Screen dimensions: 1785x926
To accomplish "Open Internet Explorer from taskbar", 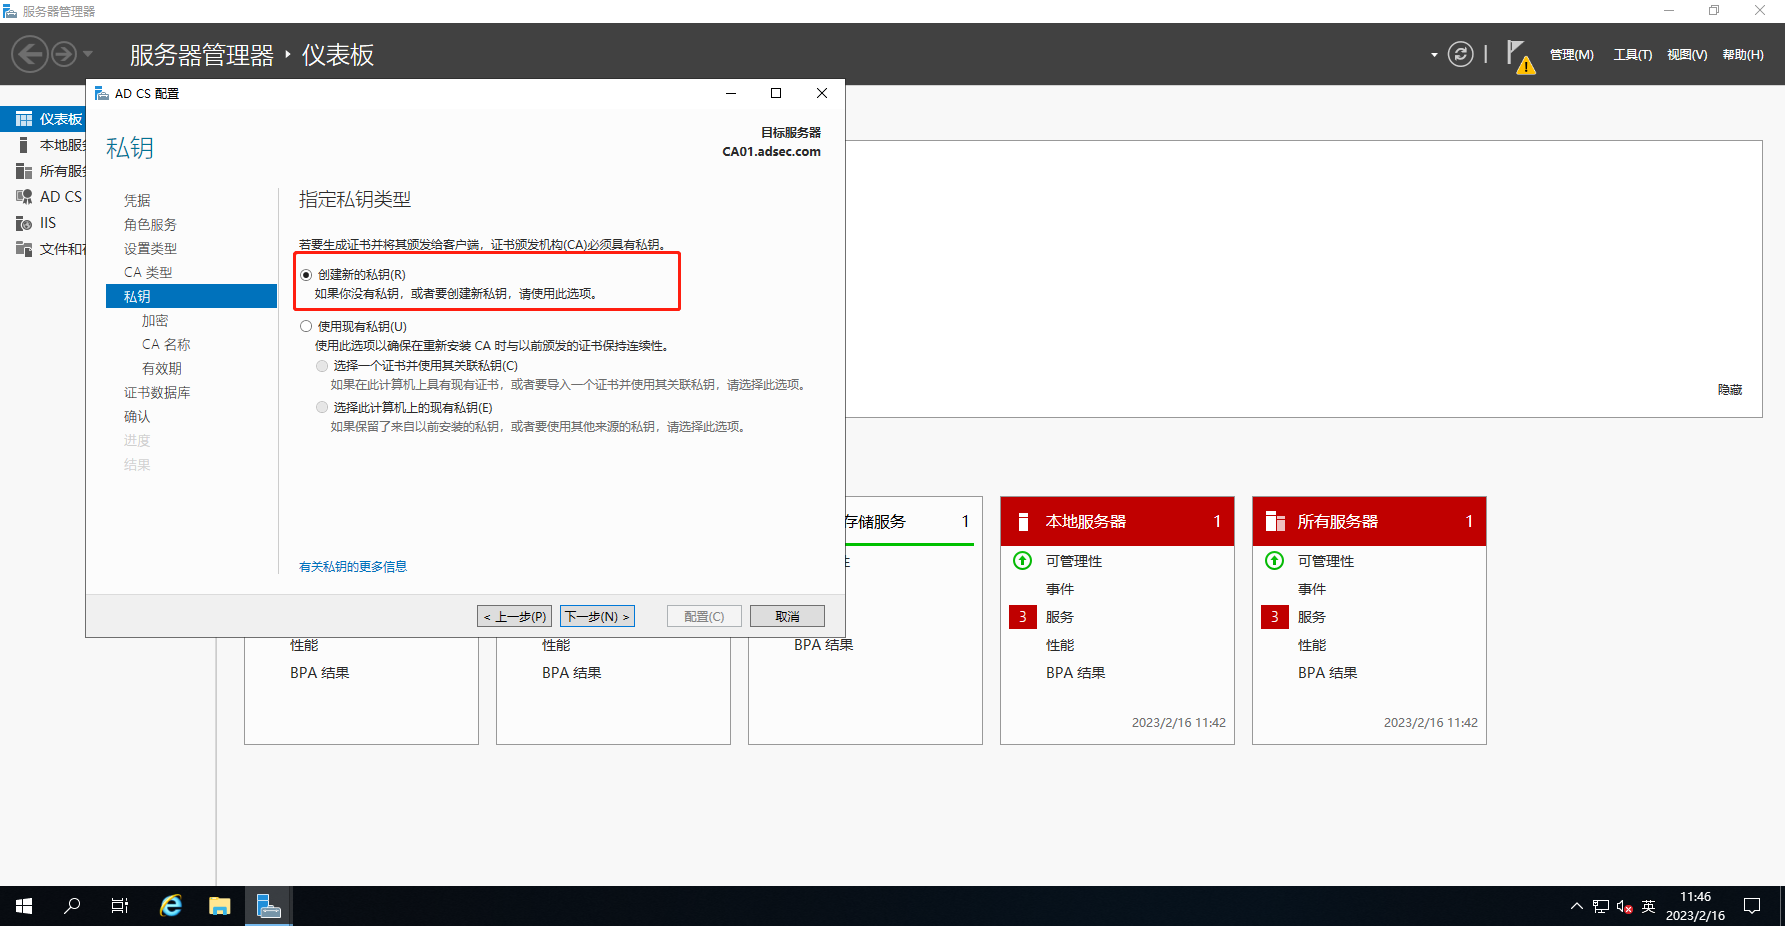I will click(171, 906).
